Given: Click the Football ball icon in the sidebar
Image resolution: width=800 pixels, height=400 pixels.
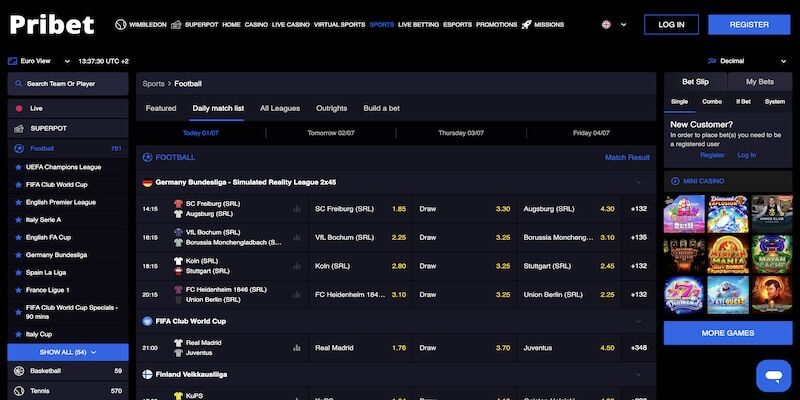Looking at the screenshot, I should [x=19, y=148].
